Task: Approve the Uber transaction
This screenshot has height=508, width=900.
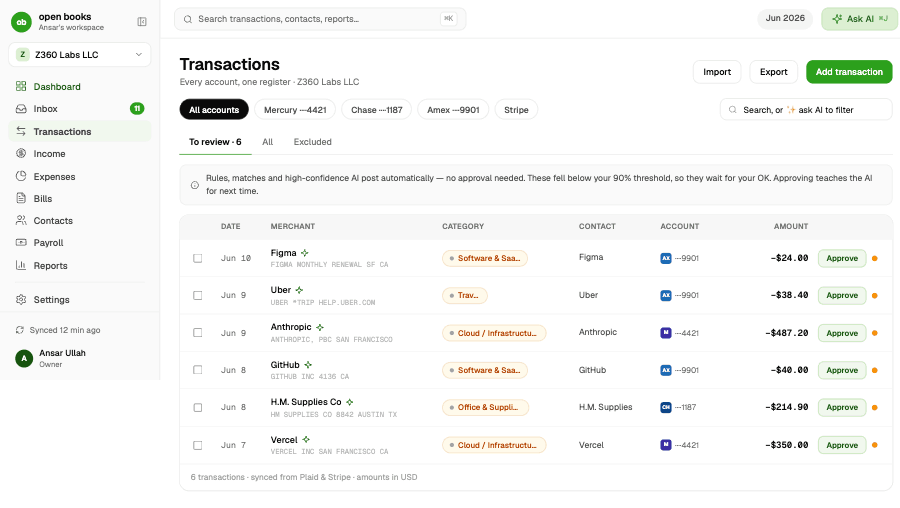Action: click(x=842, y=296)
